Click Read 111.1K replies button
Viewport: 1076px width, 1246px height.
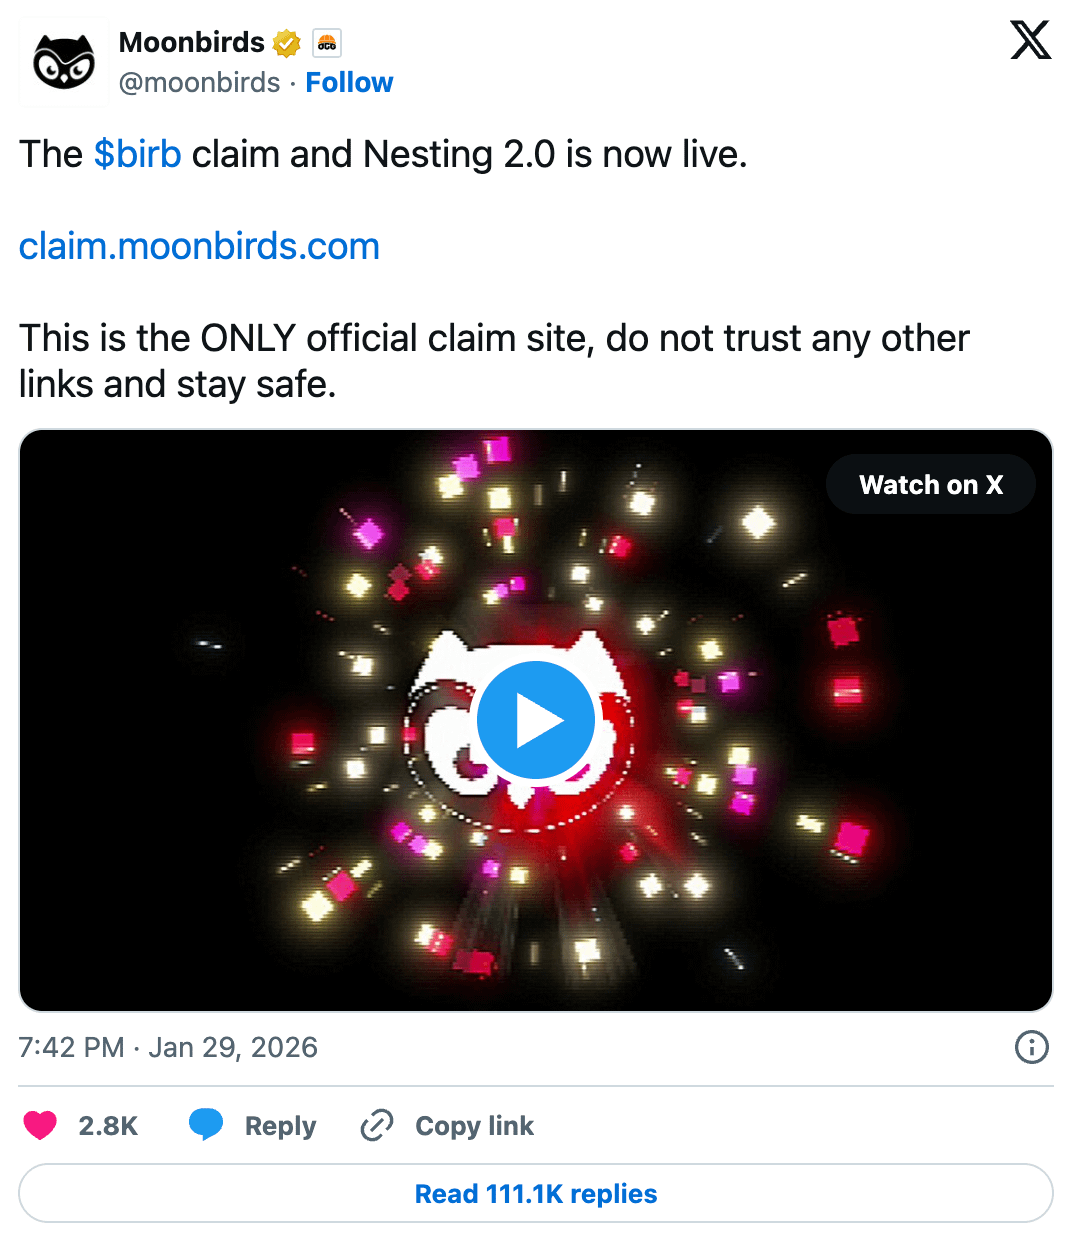tap(536, 1193)
